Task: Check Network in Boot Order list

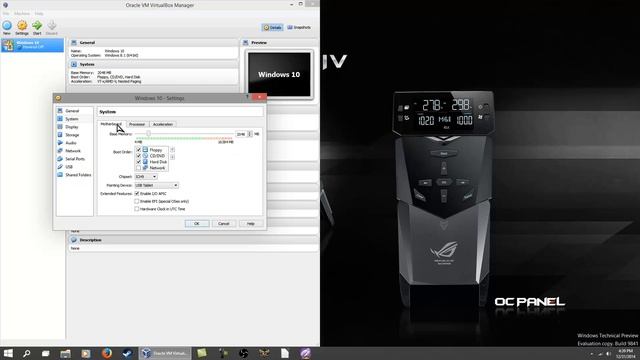Action: [x=138, y=168]
